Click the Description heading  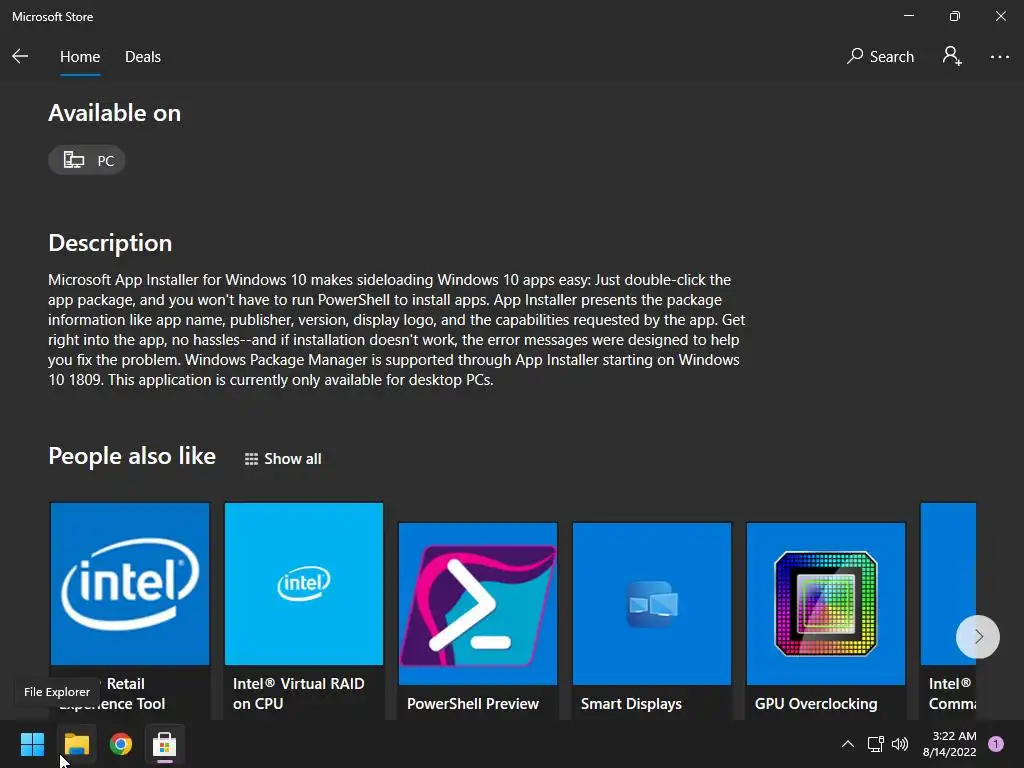(110, 243)
